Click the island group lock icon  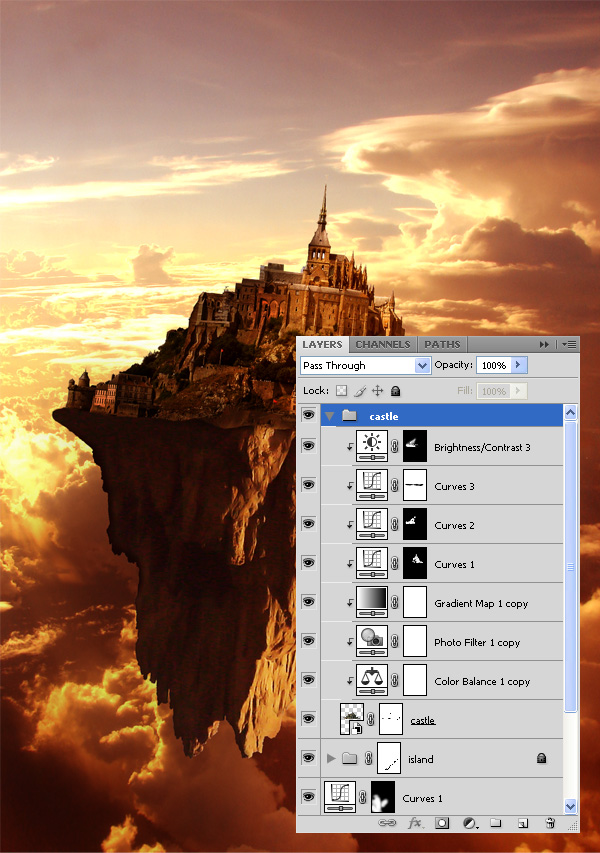(541, 758)
